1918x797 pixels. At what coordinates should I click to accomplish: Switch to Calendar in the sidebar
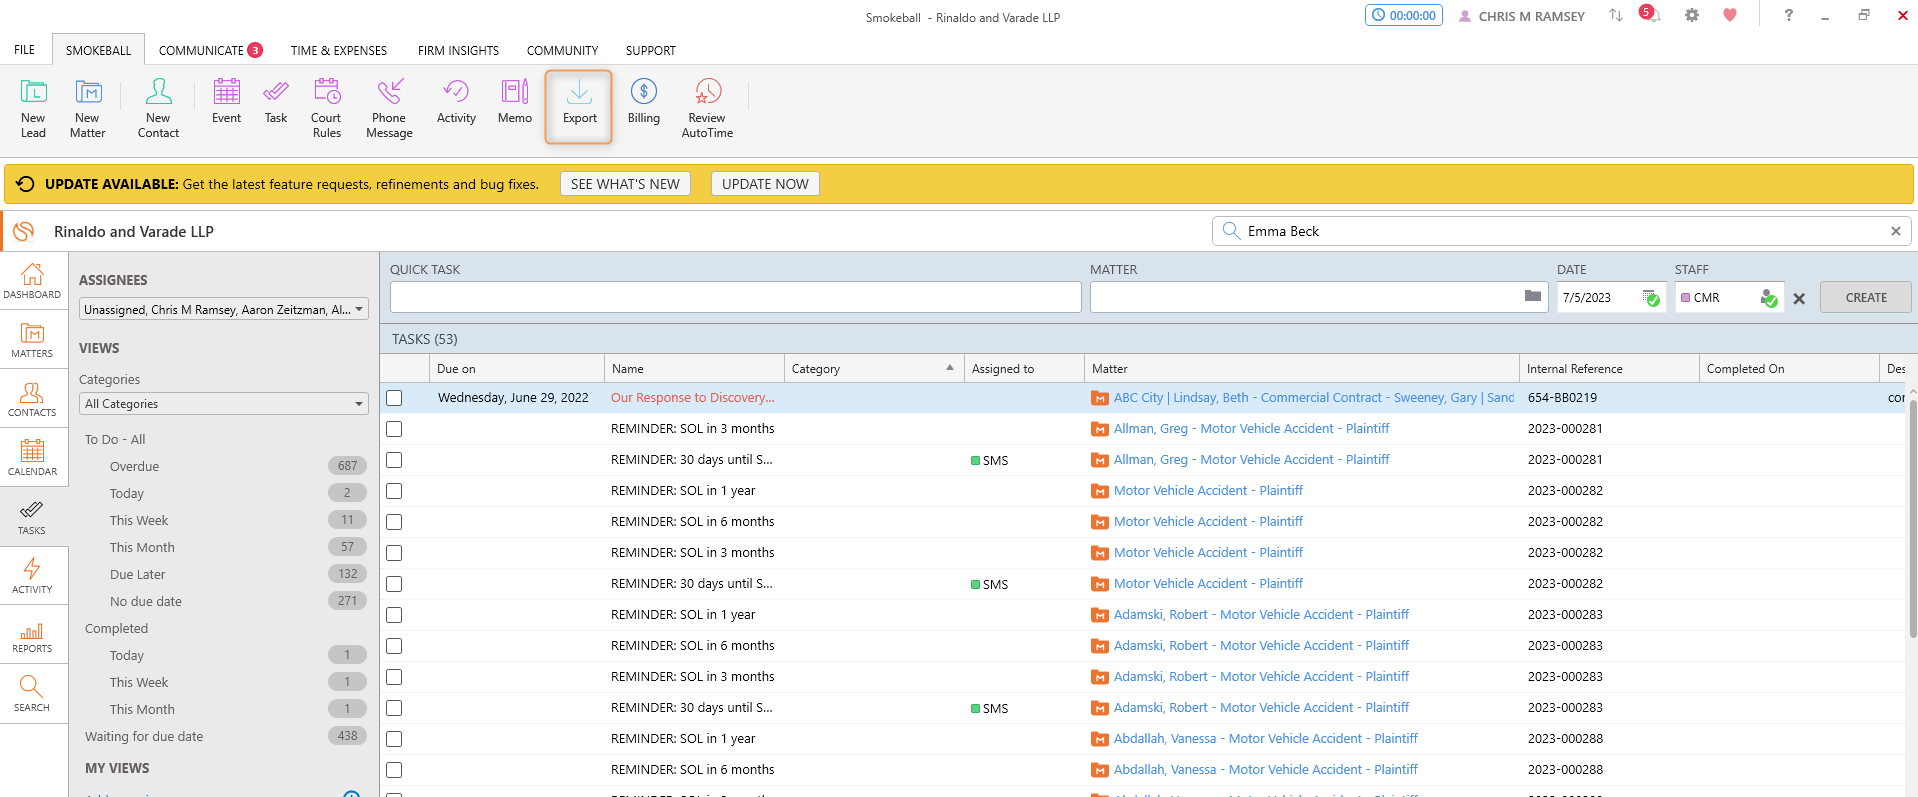(x=32, y=458)
